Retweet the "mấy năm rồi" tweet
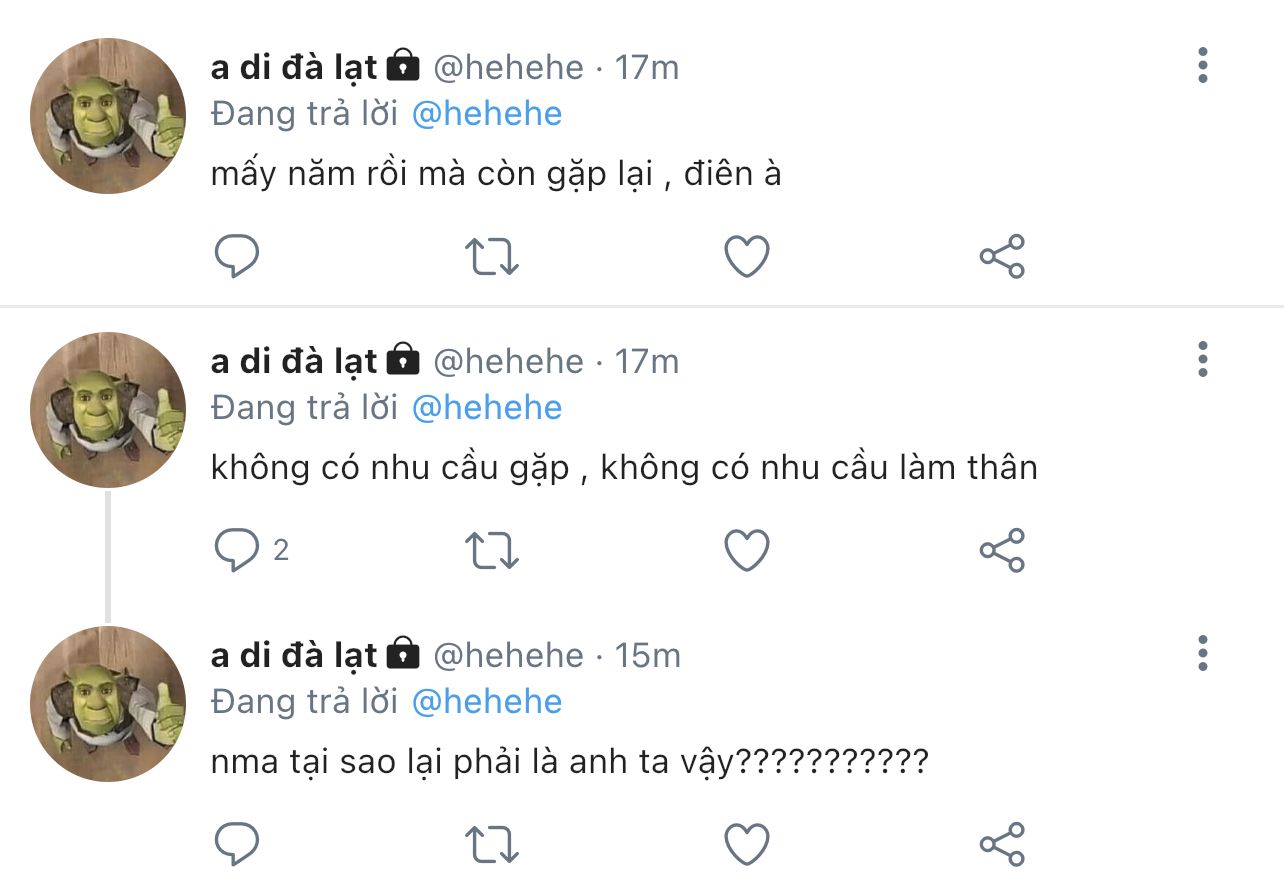Screen dimensions: 1284x888 492,257
